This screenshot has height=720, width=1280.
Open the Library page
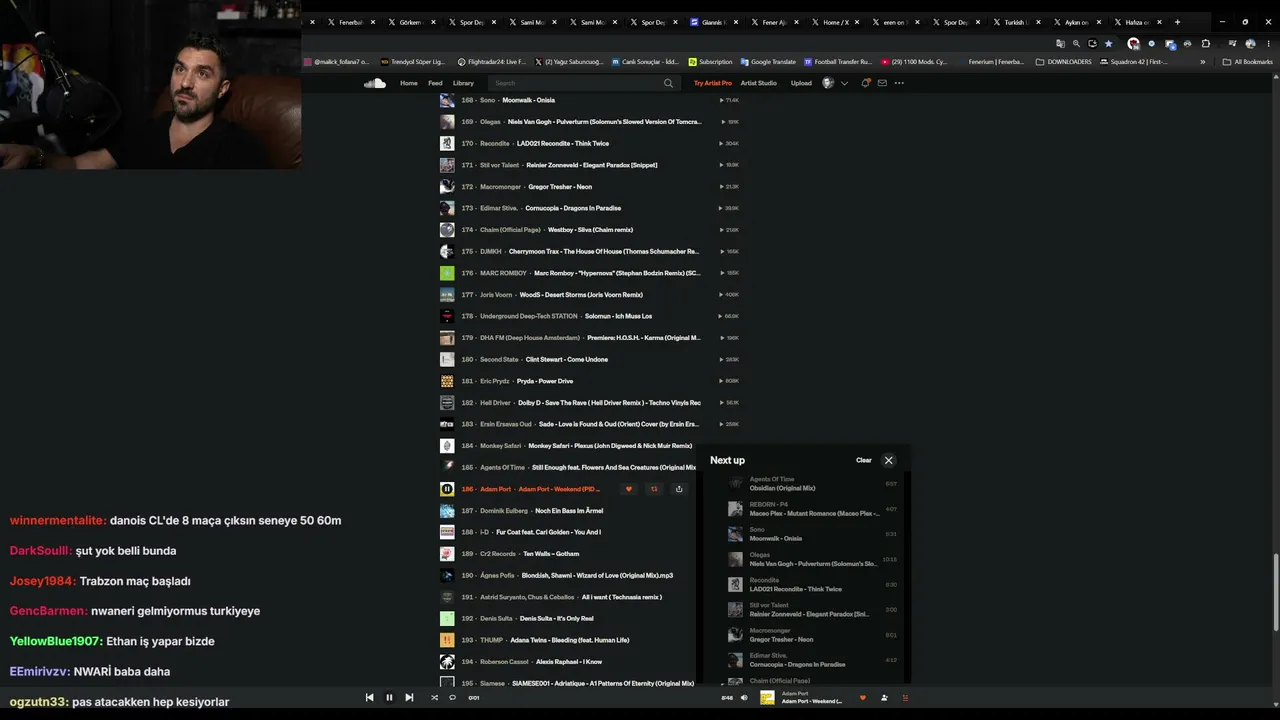pyautogui.click(x=463, y=83)
